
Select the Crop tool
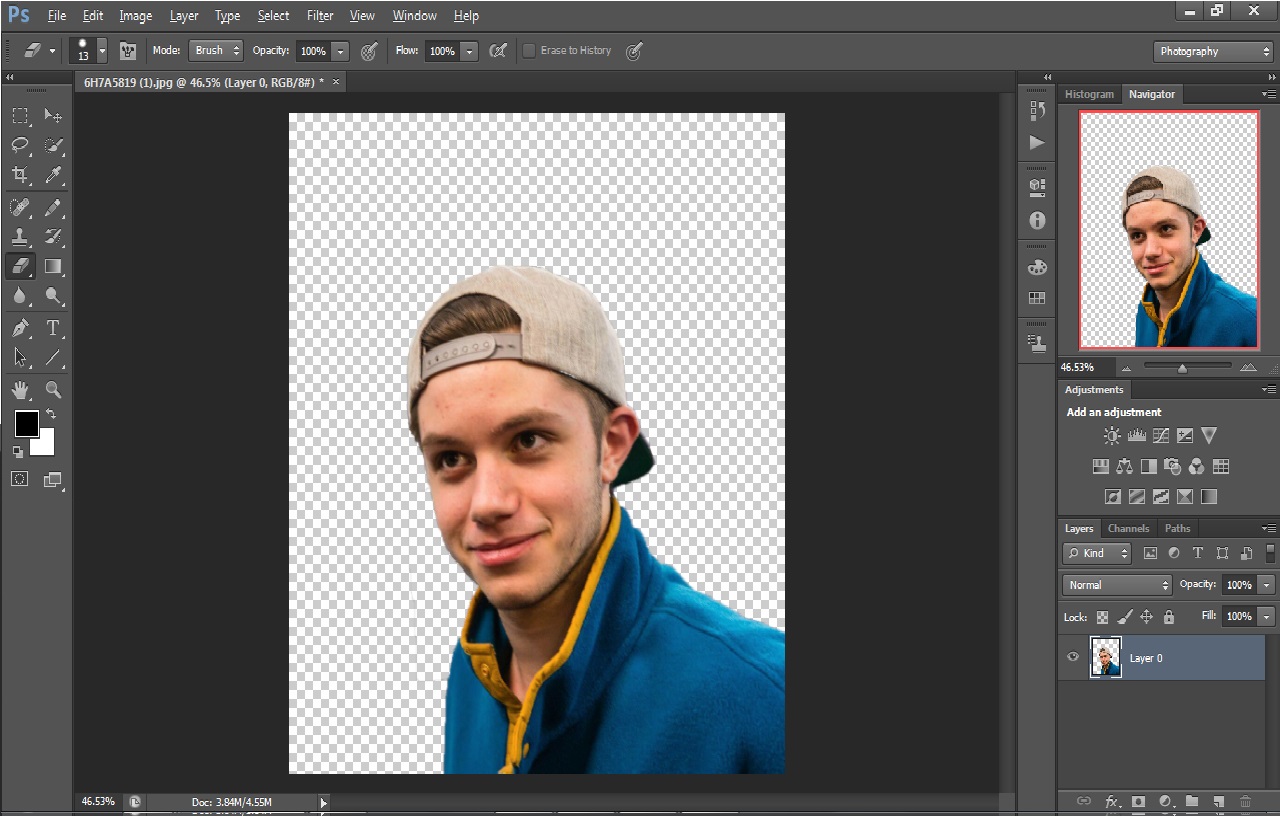click(x=20, y=176)
